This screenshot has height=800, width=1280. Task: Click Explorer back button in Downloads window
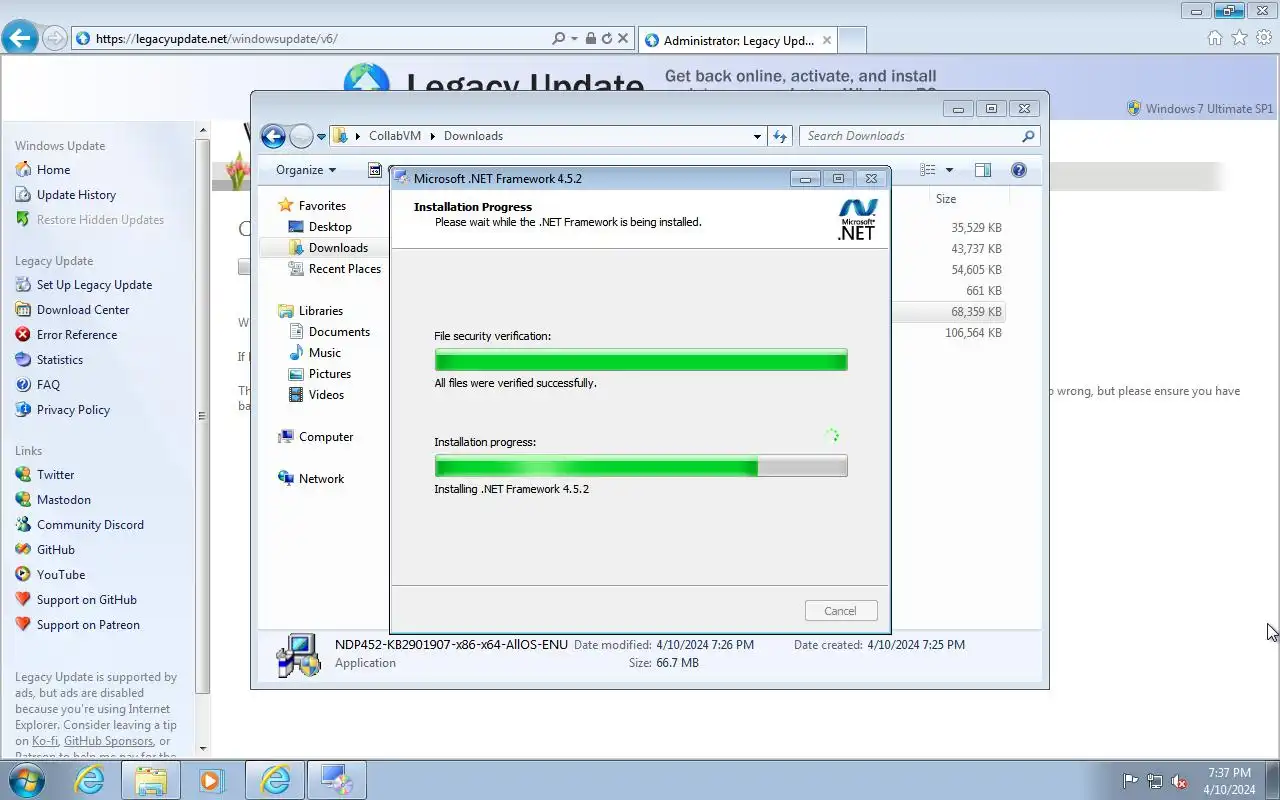click(x=273, y=136)
